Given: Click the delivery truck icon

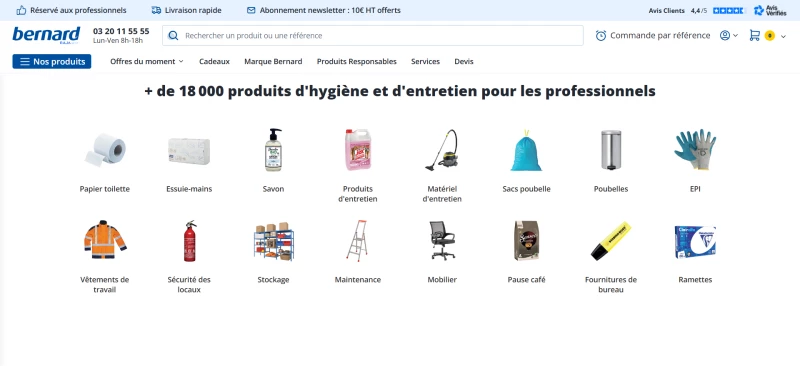Looking at the screenshot, I should coord(156,10).
